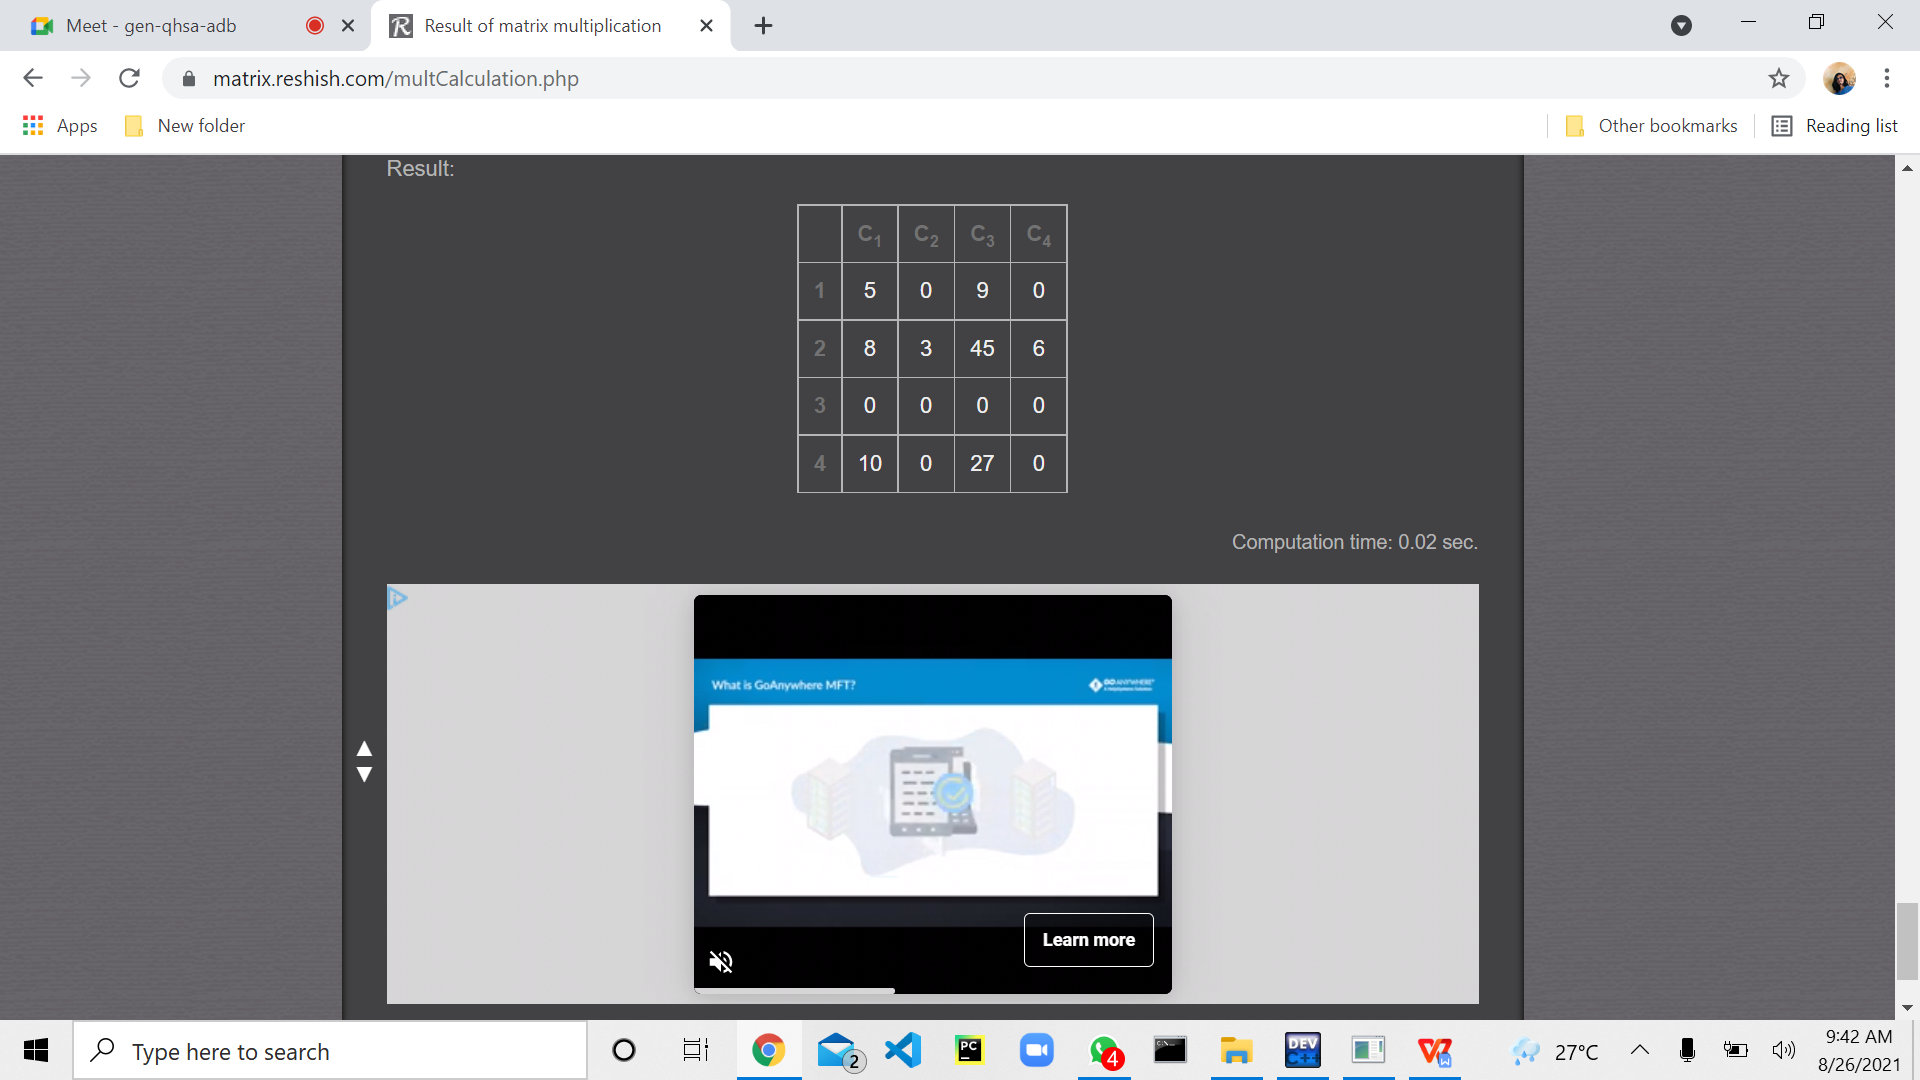Show hidden system tray icons
The height and width of the screenshot is (1080, 1920).
tap(1640, 1050)
